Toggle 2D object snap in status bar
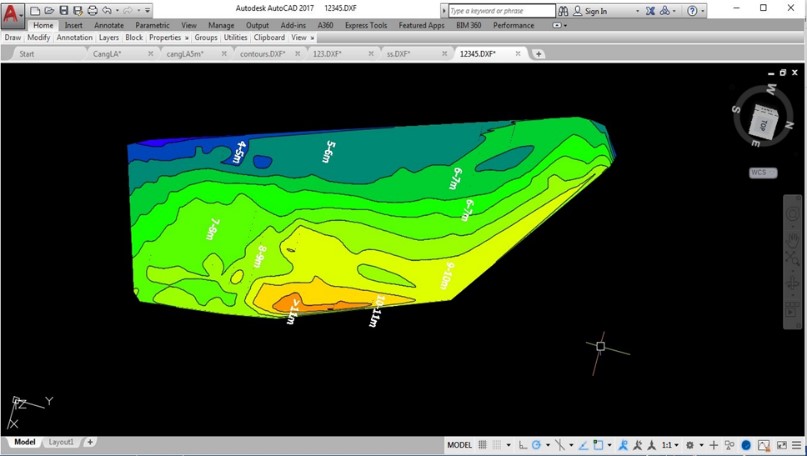 point(598,445)
